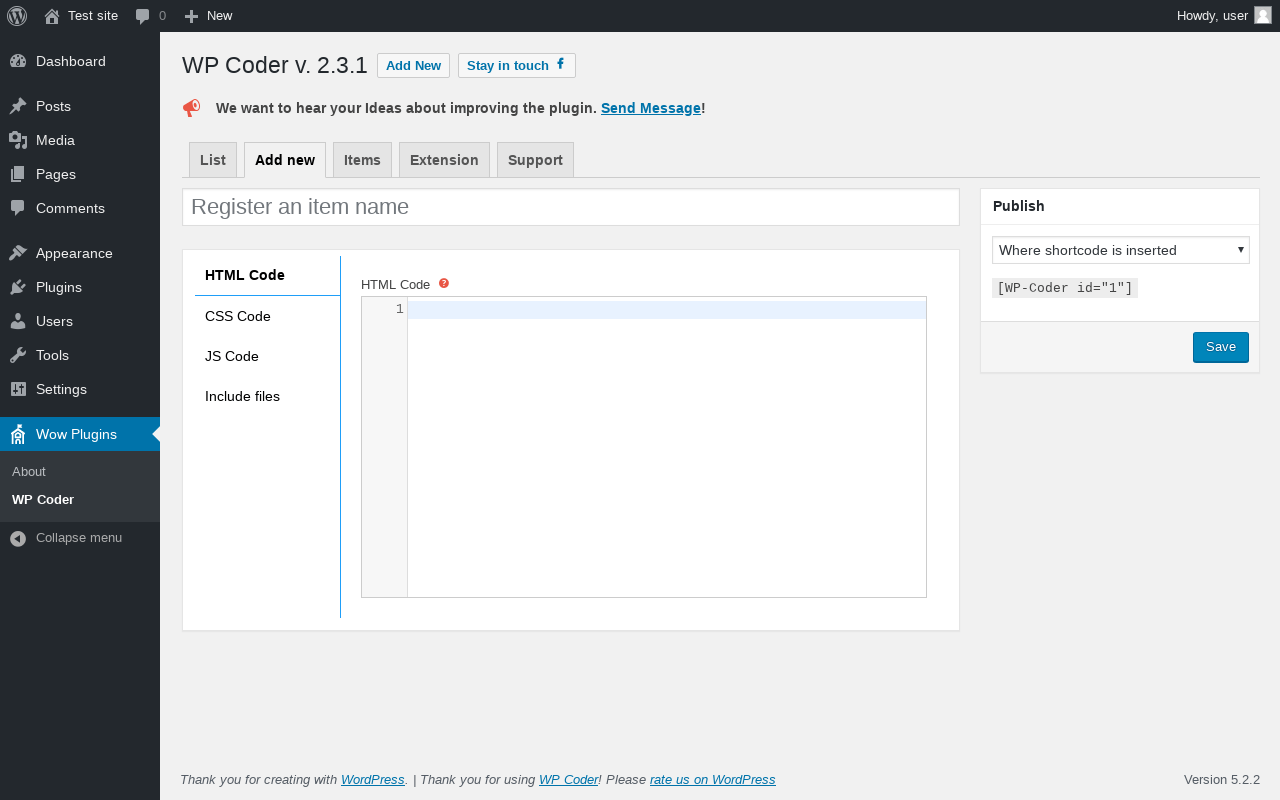Switch to the CSS Code section
1280x800 pixels.
click(267, 316)
